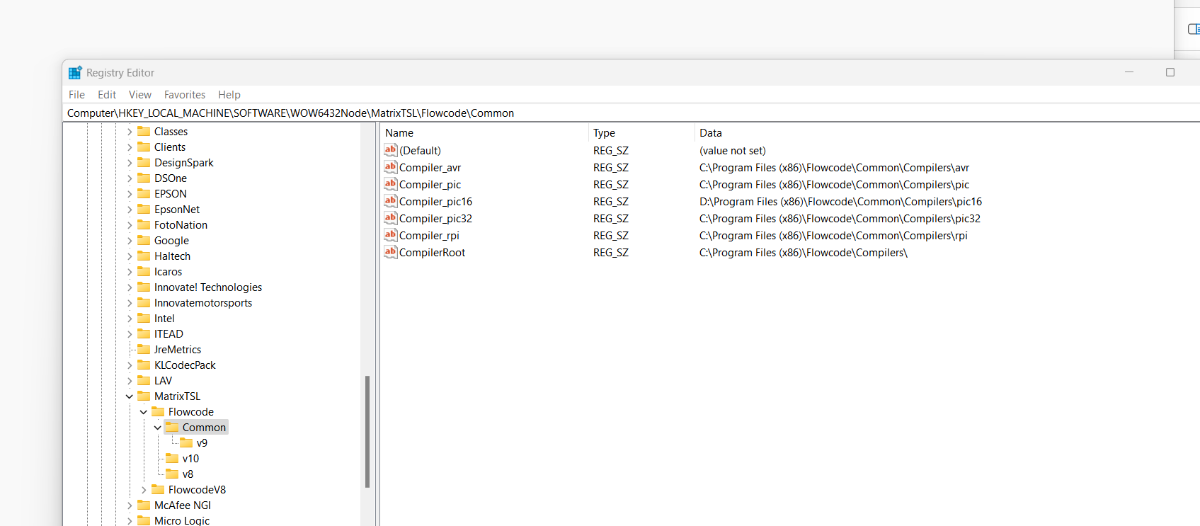Click the REG_SZ type of (Default)
The width and height of the screenshot is (1200, 526).
611,150
